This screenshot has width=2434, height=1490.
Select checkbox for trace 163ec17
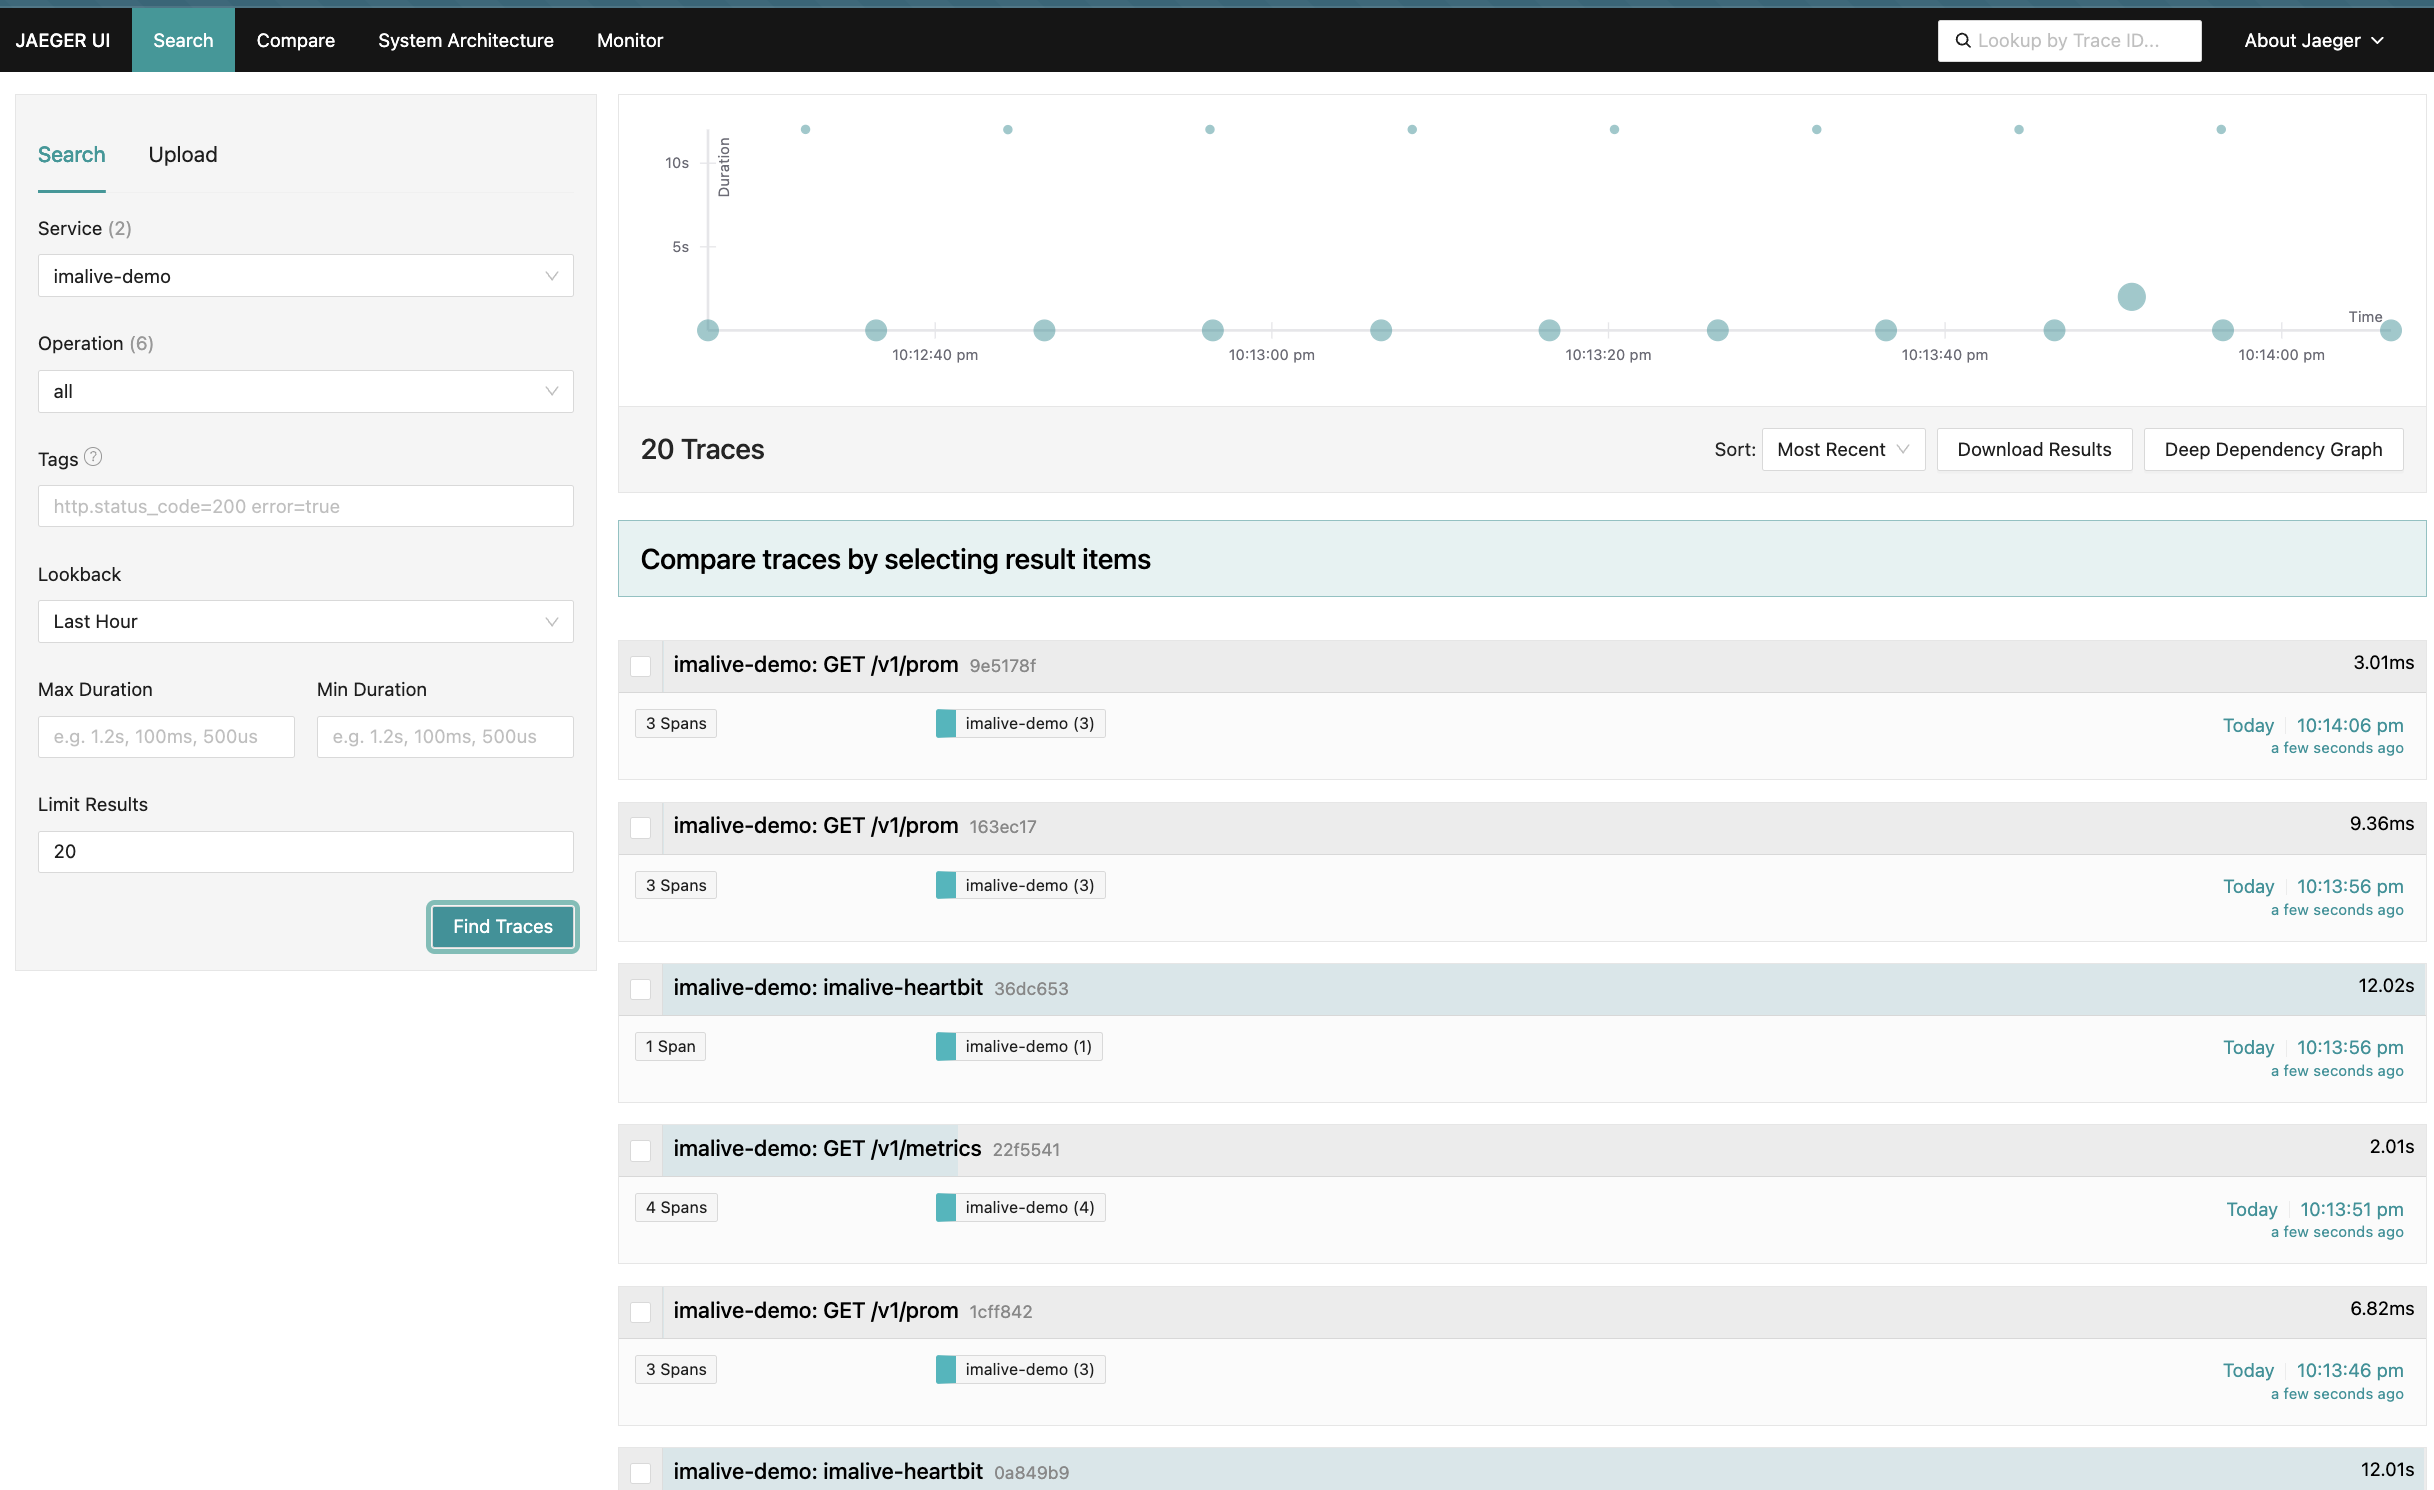pos(641,827)
